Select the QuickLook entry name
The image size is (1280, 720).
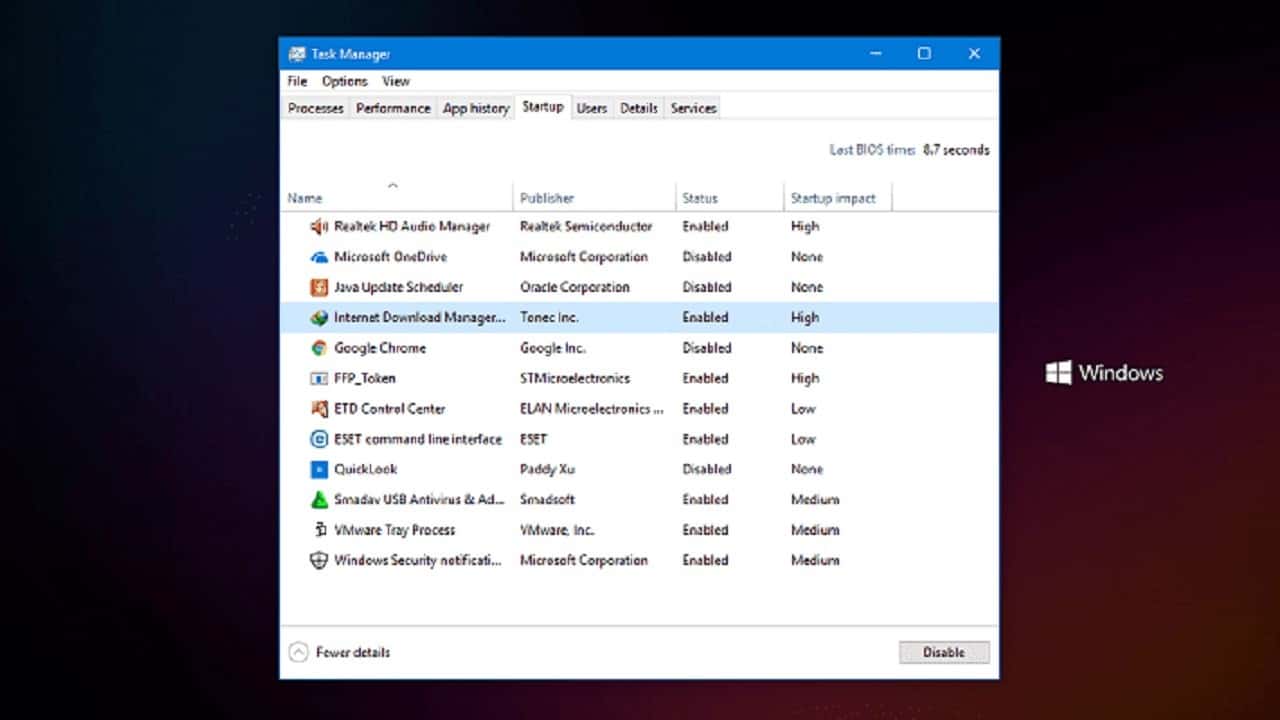coord(365,469)
